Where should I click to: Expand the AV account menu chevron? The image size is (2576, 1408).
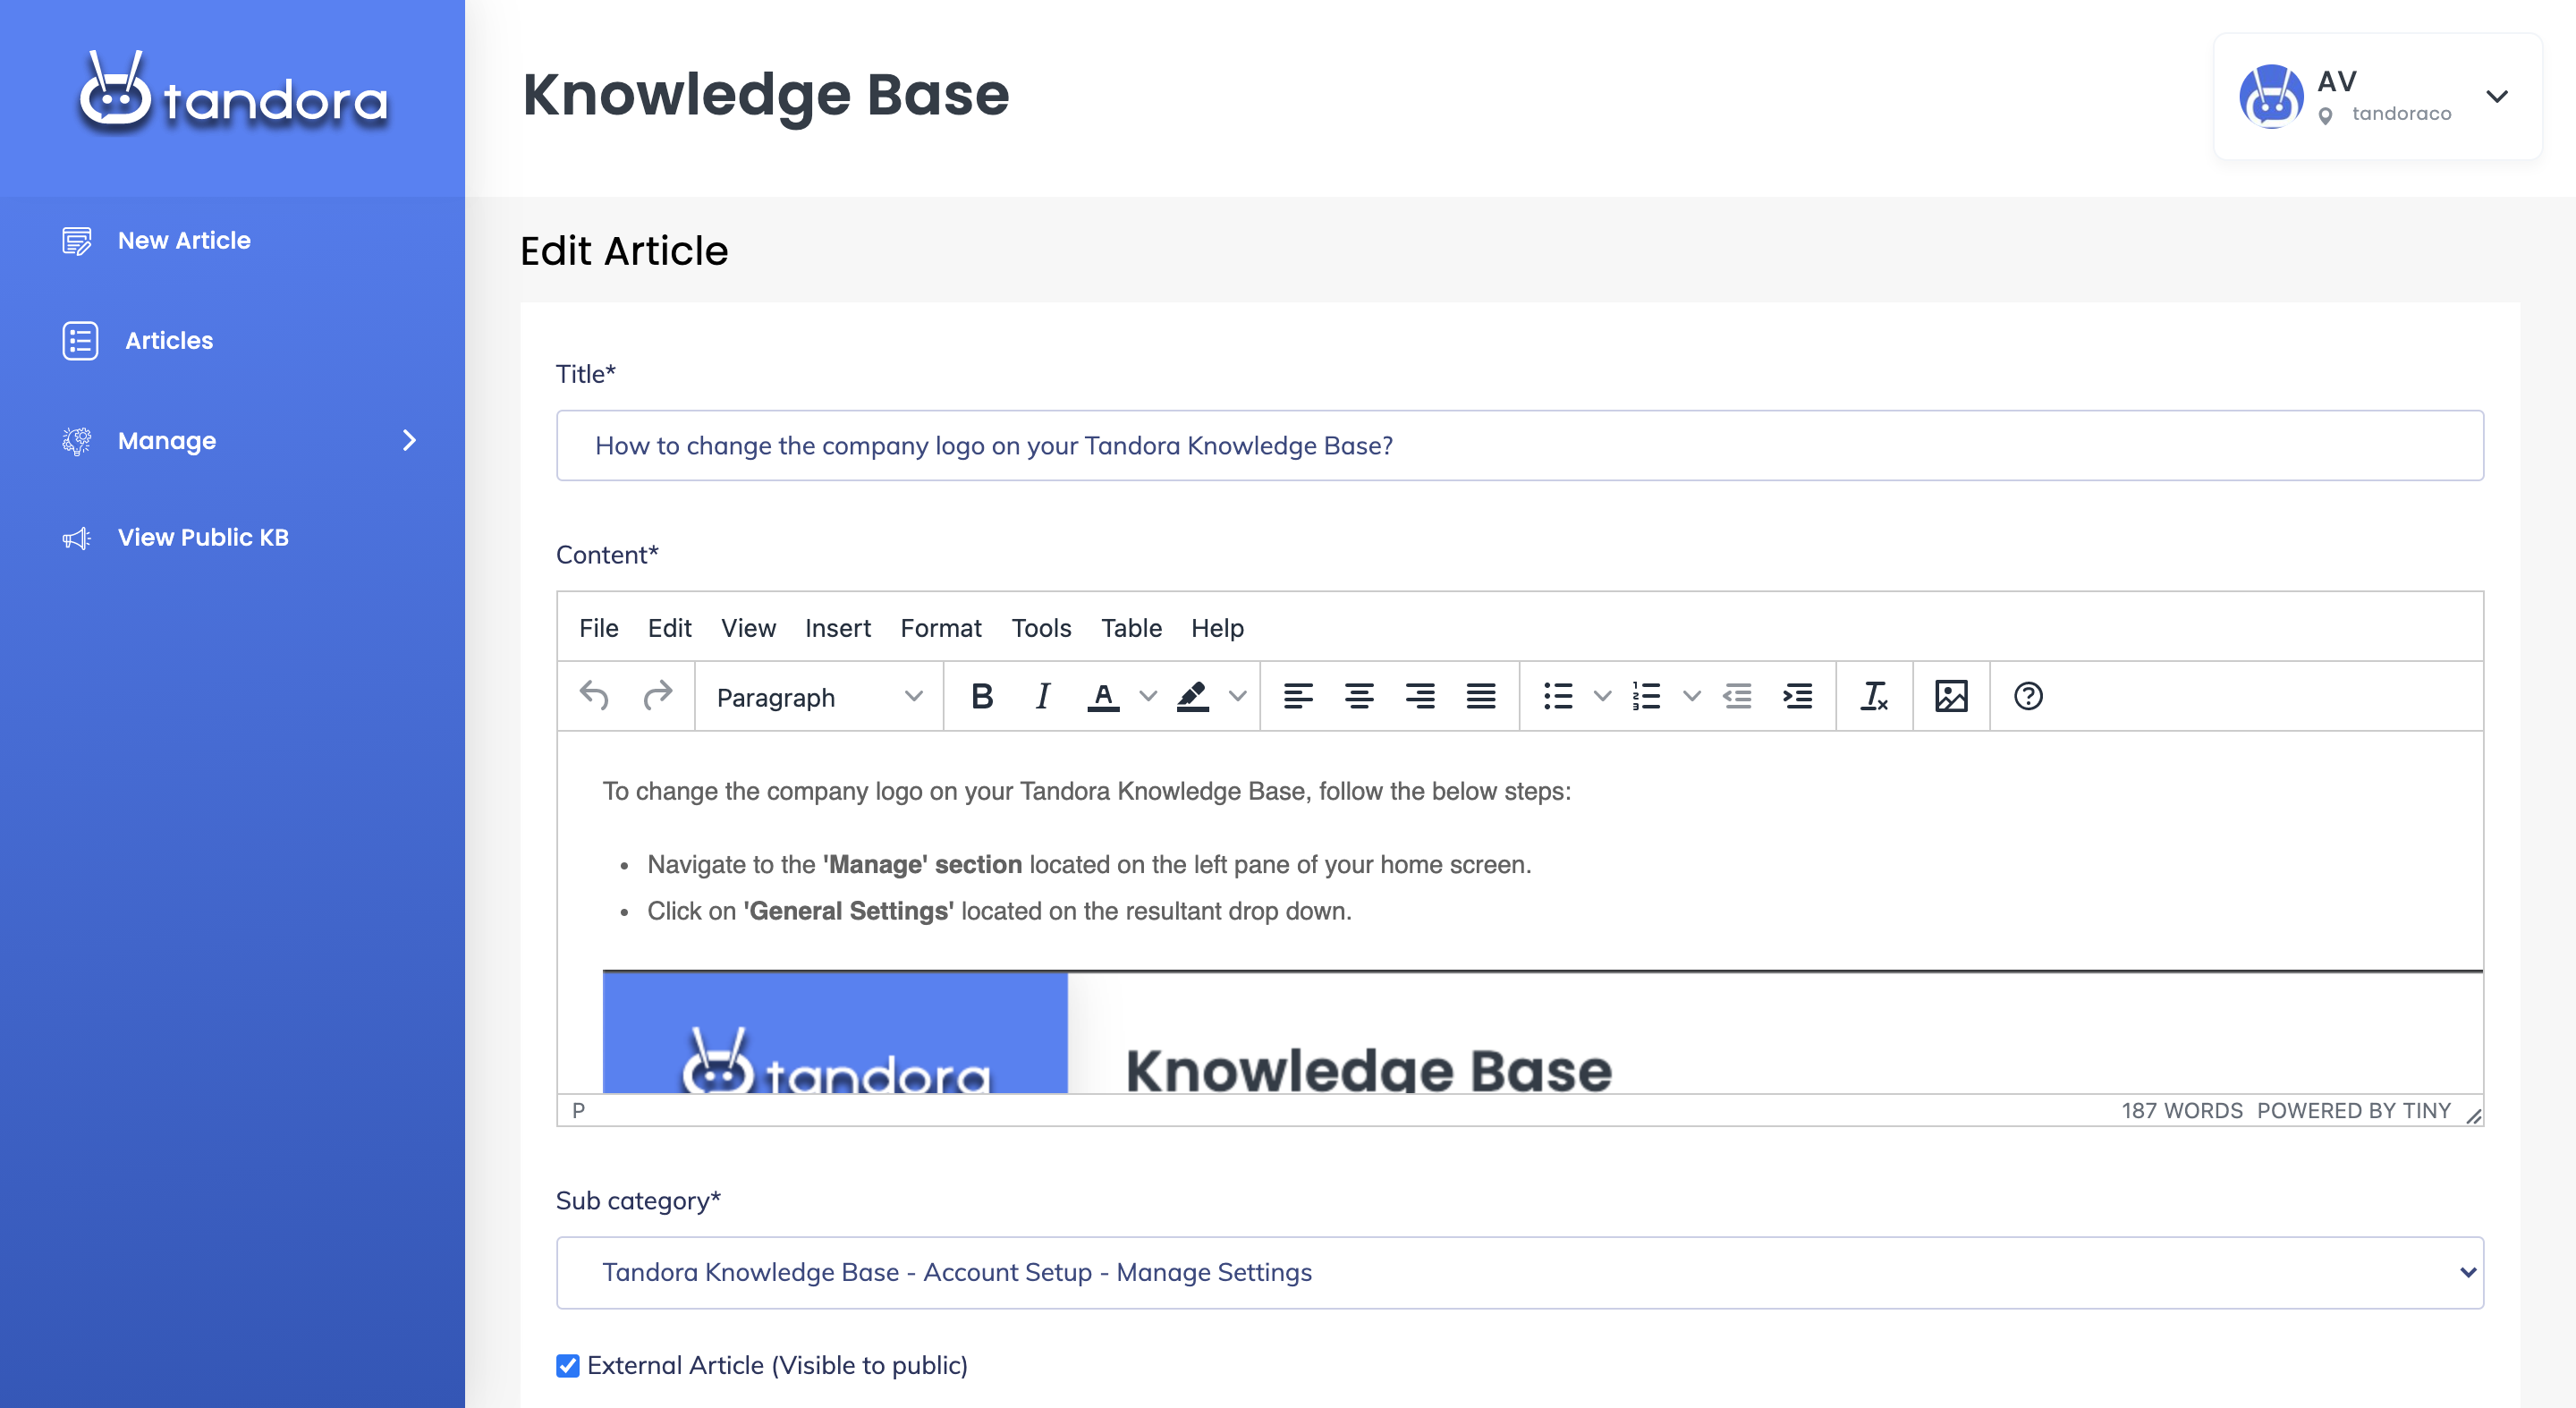[2496, 97]
